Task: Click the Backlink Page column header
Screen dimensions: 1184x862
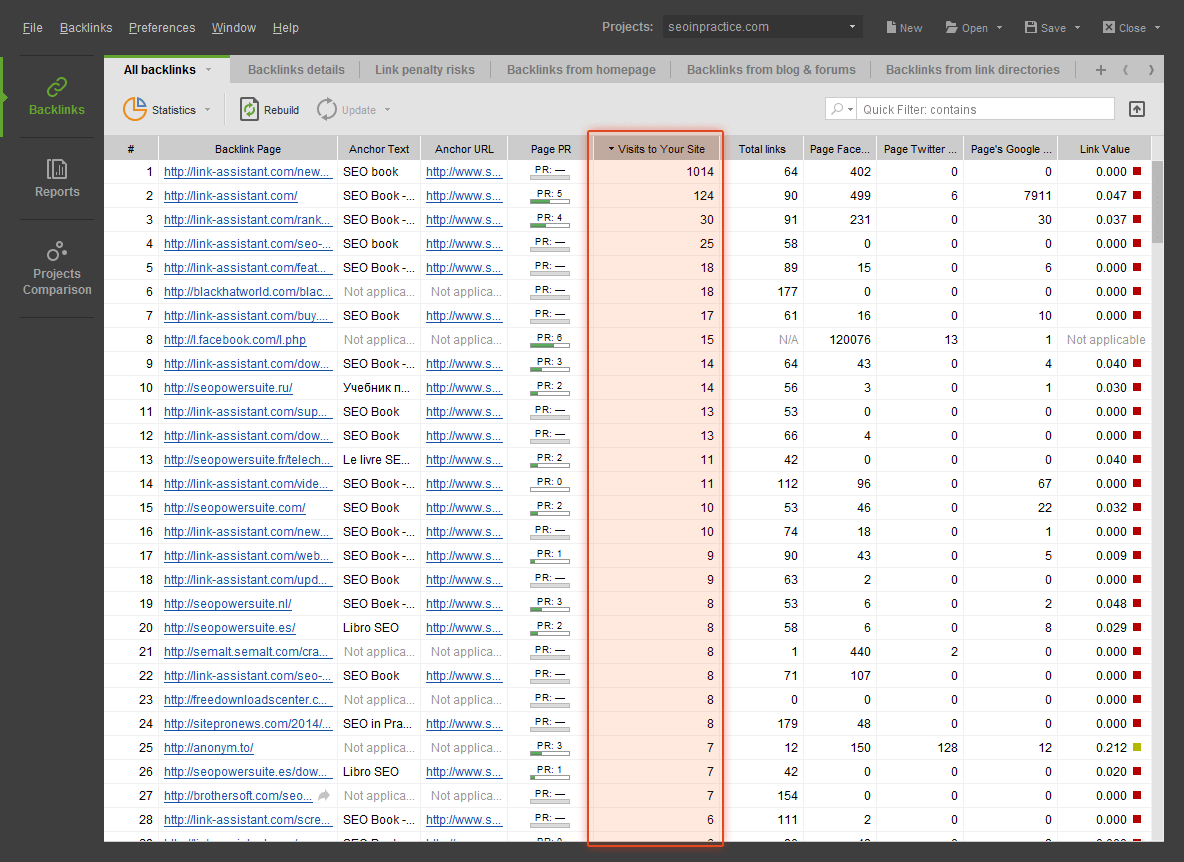Action: coord(248,149)
